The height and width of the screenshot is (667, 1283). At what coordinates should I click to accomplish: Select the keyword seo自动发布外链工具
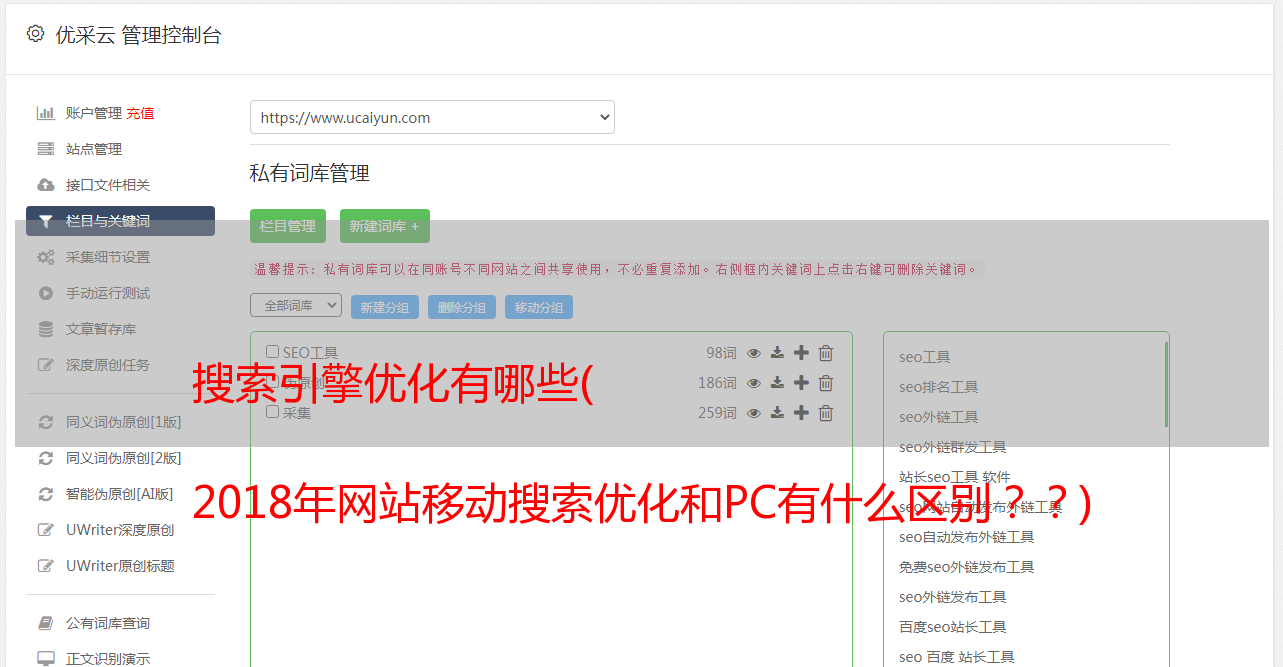coord(967,537)
